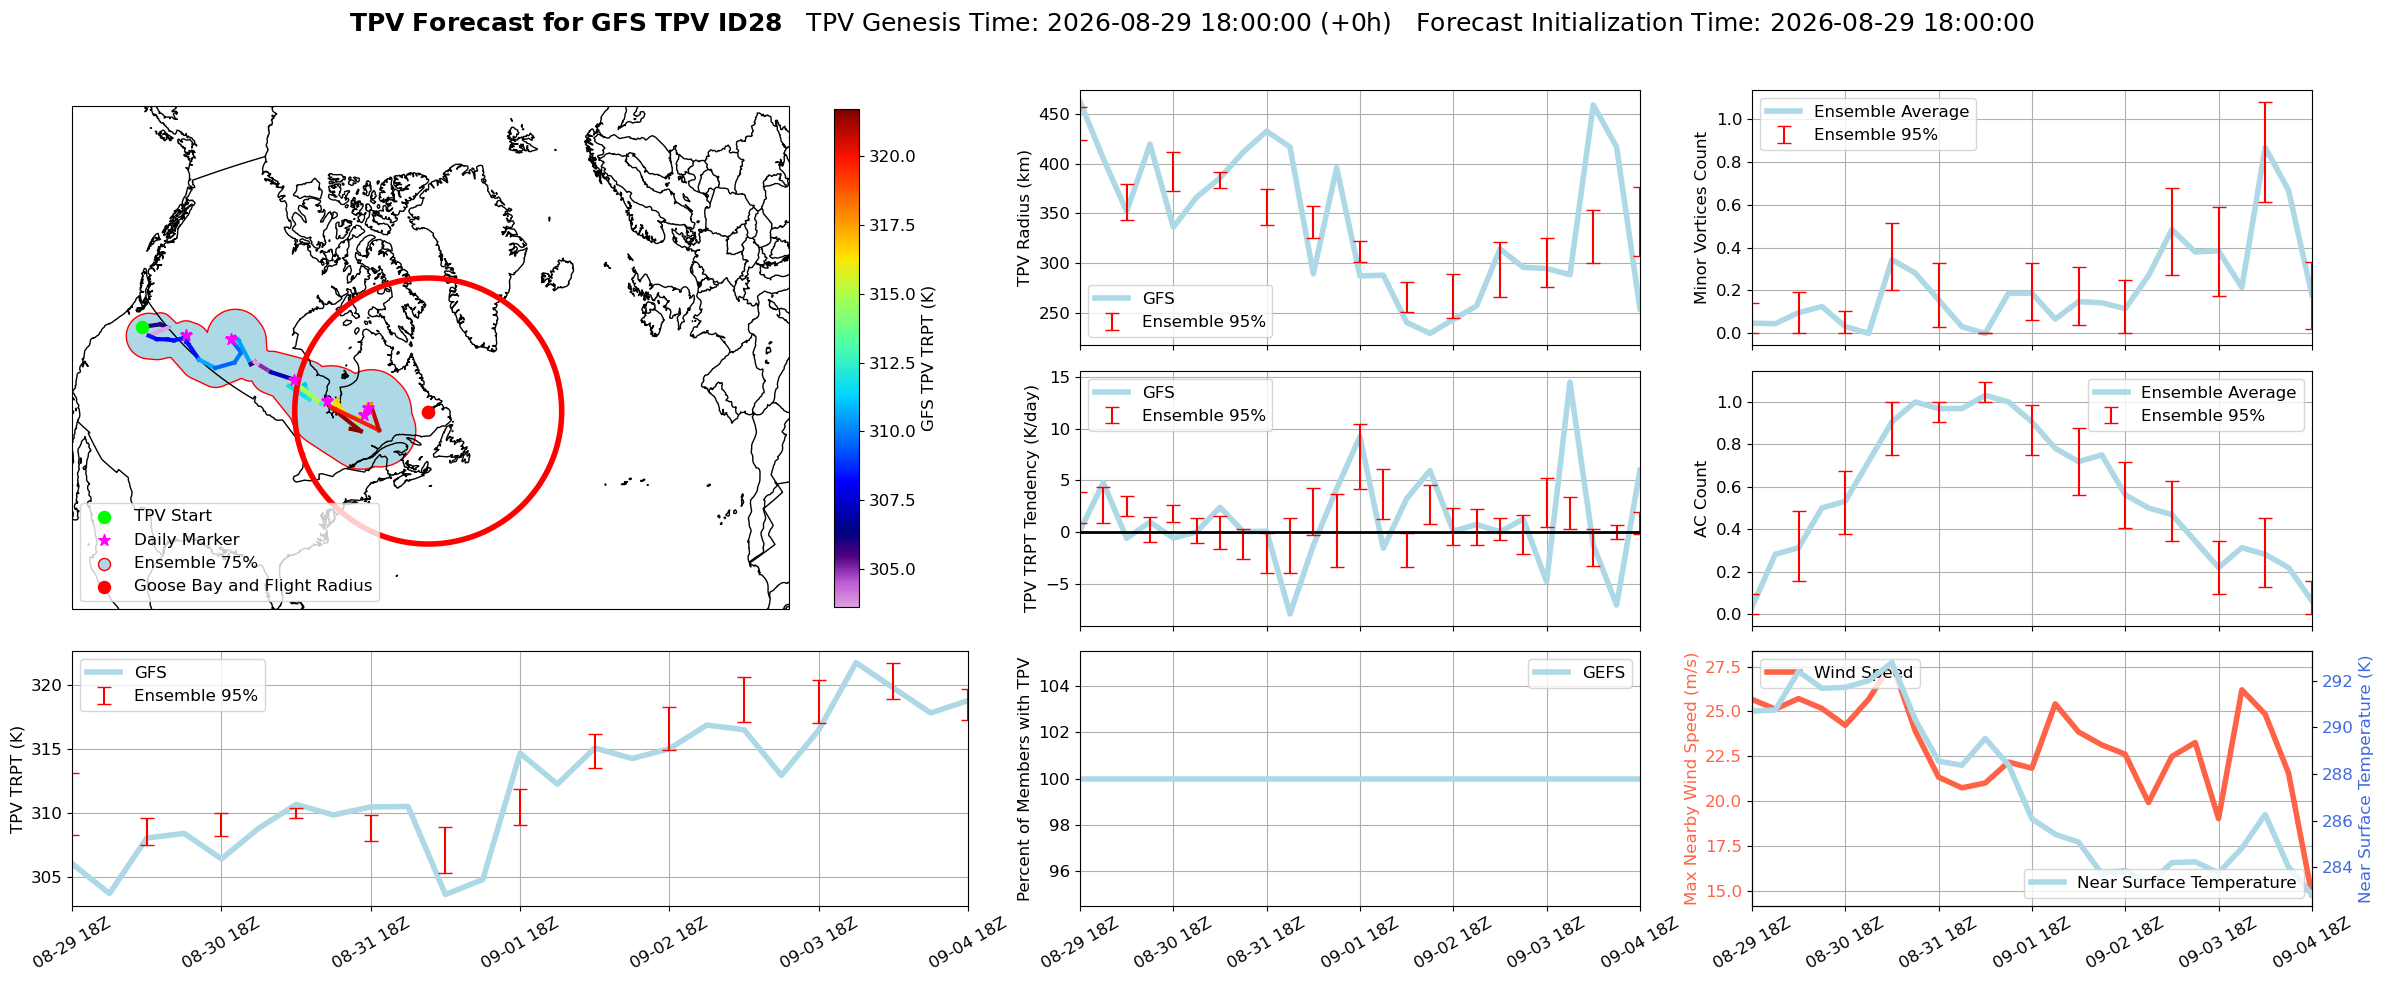Pick the Ensemble 95% error-bar symbol in the AC Count legend
The height and width of the screenshot is (982, 2384).
(x=2111, y=416)
